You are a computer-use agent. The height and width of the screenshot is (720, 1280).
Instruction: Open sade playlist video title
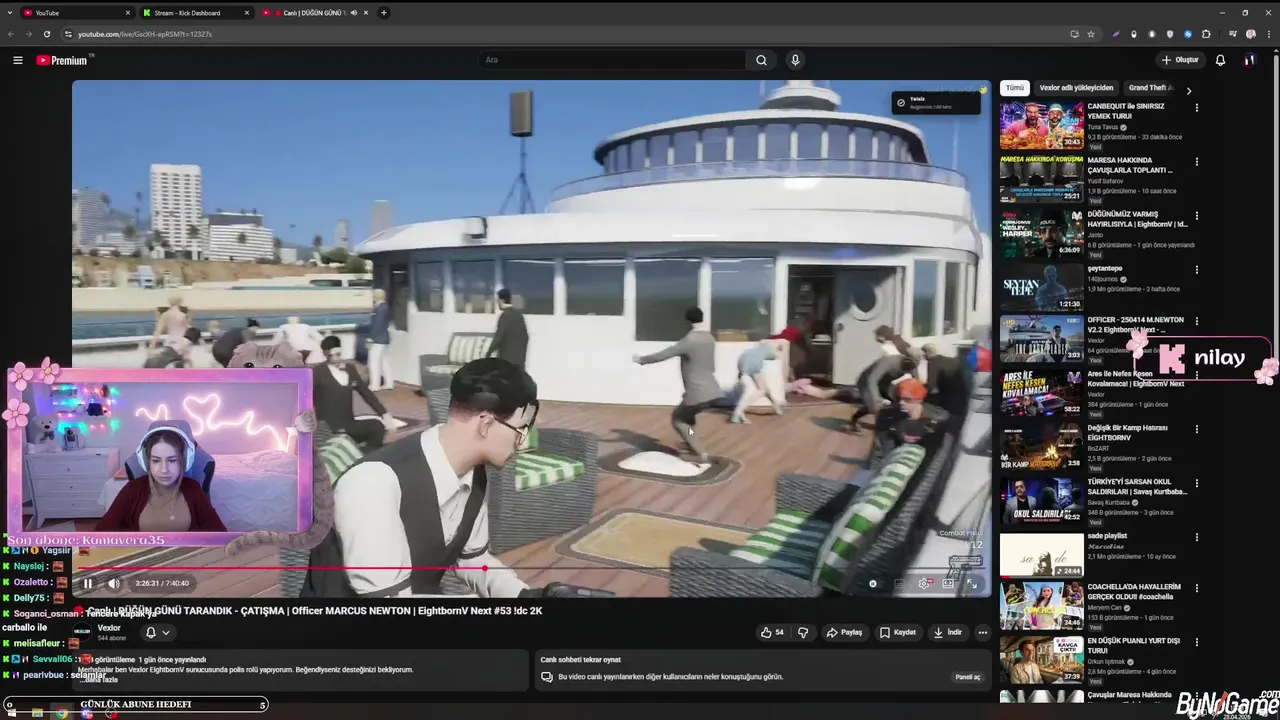click(x=1107, y=536)
